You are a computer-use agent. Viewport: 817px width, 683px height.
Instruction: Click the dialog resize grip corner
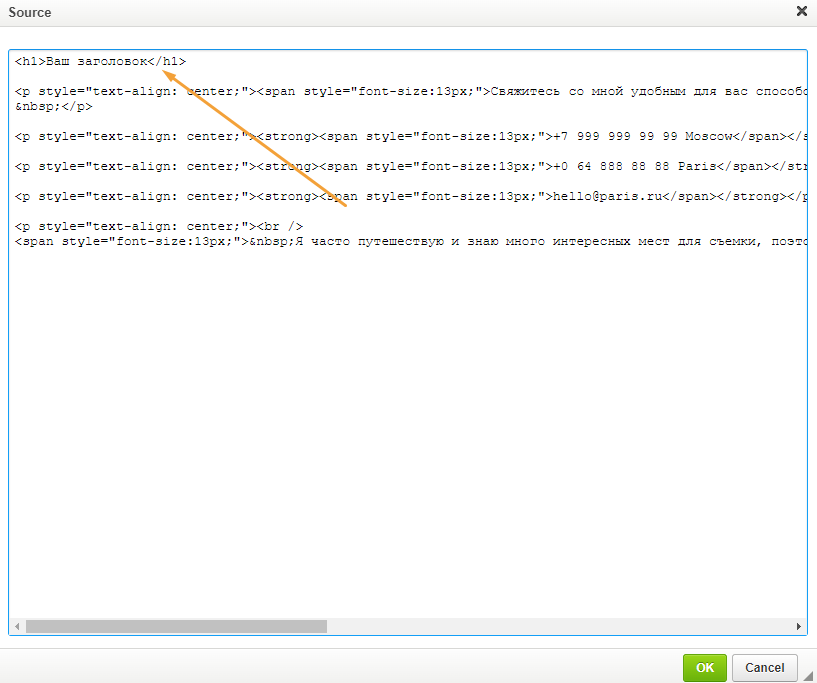[808, 675]
